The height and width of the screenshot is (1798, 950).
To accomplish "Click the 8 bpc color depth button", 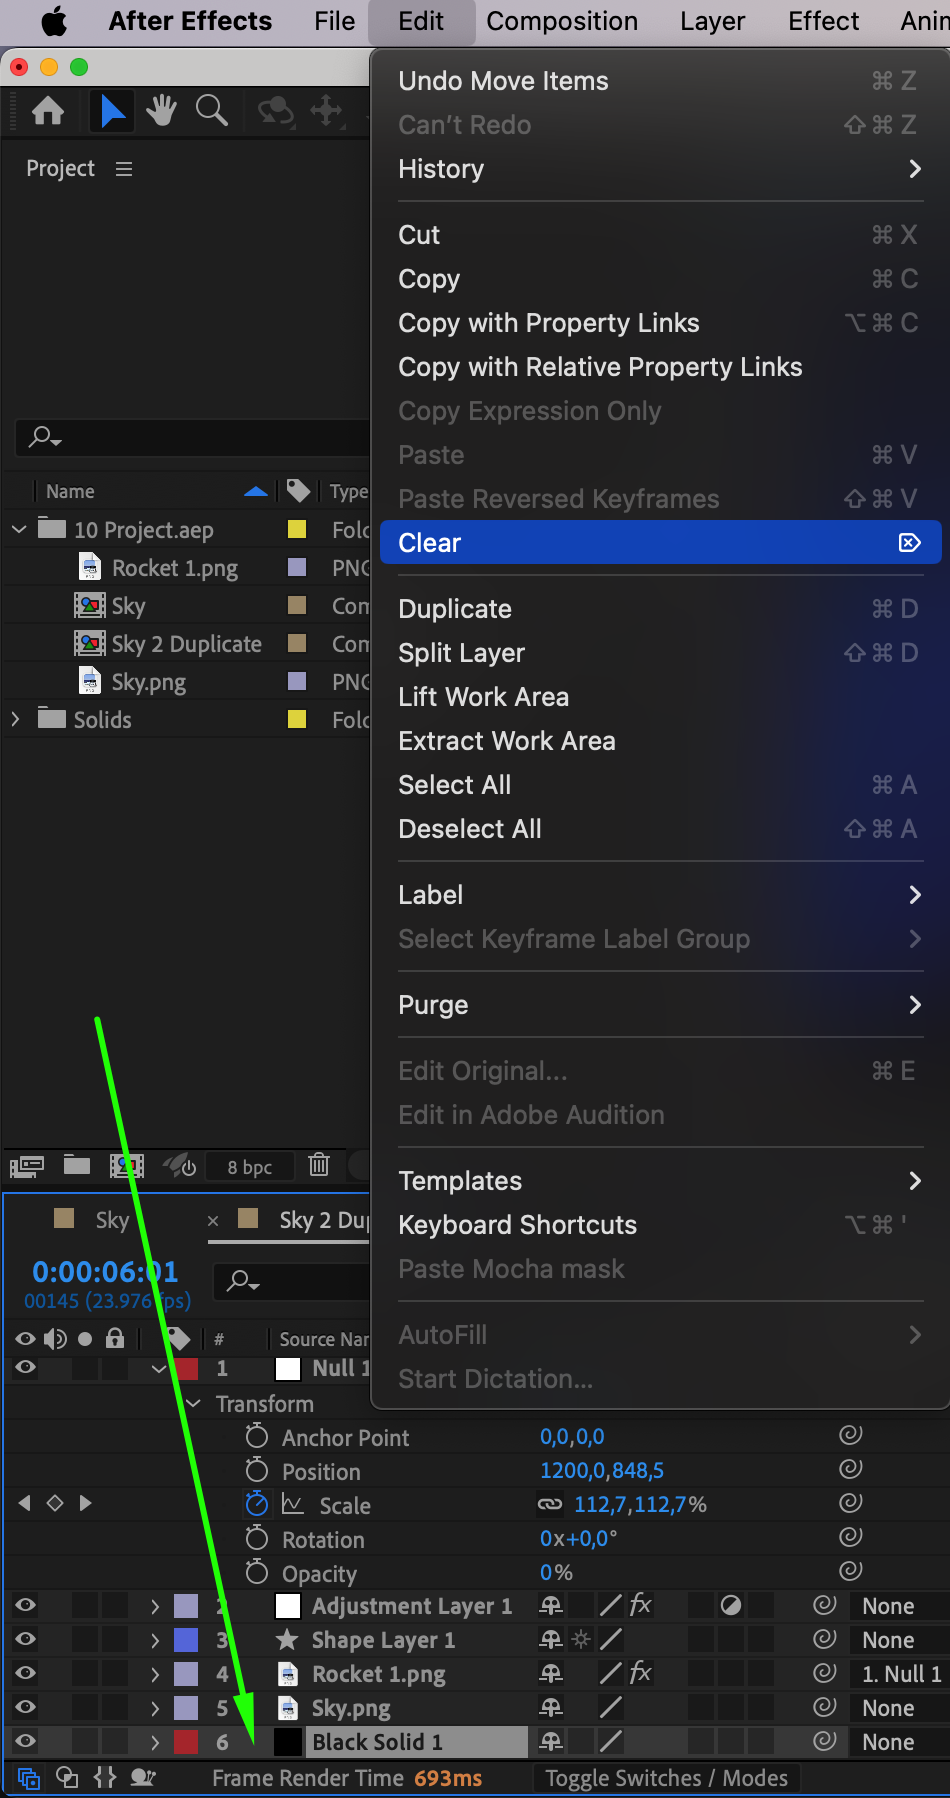I will pos(249,1166).
